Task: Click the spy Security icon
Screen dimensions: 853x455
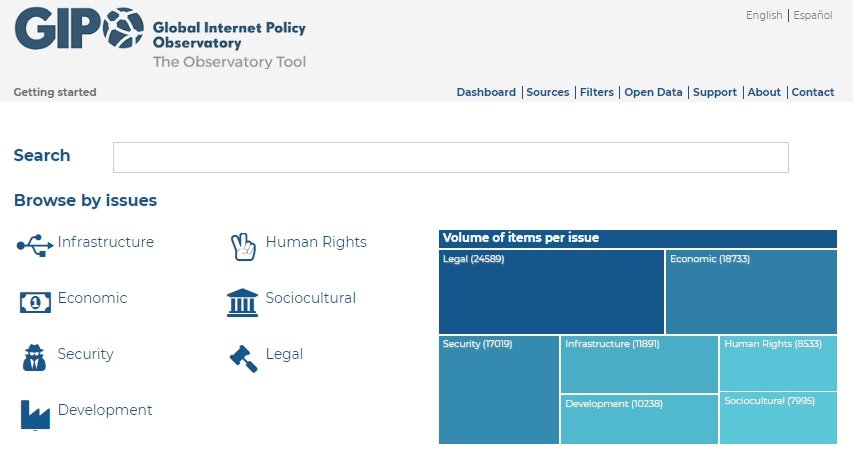Action: (34, 358)
